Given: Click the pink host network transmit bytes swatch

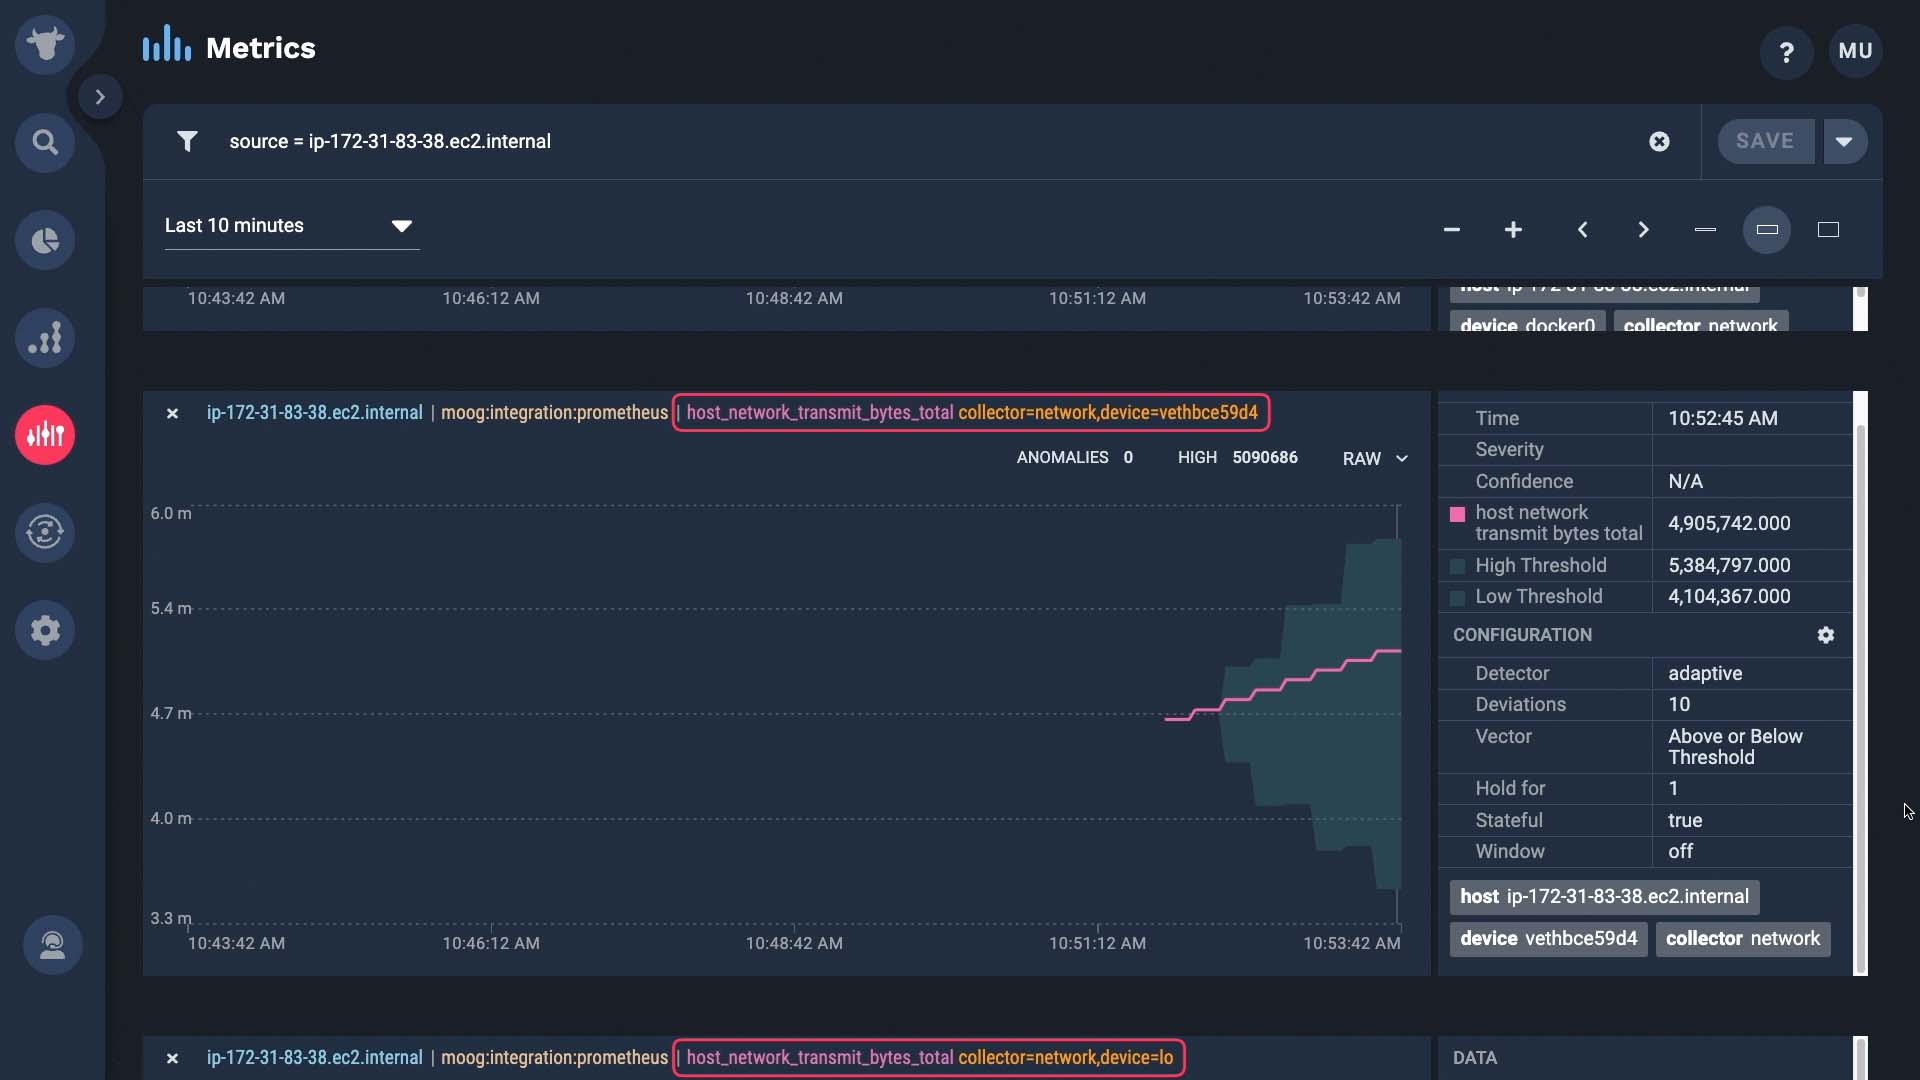Looking at the screenshot, I should point(1457,514).
